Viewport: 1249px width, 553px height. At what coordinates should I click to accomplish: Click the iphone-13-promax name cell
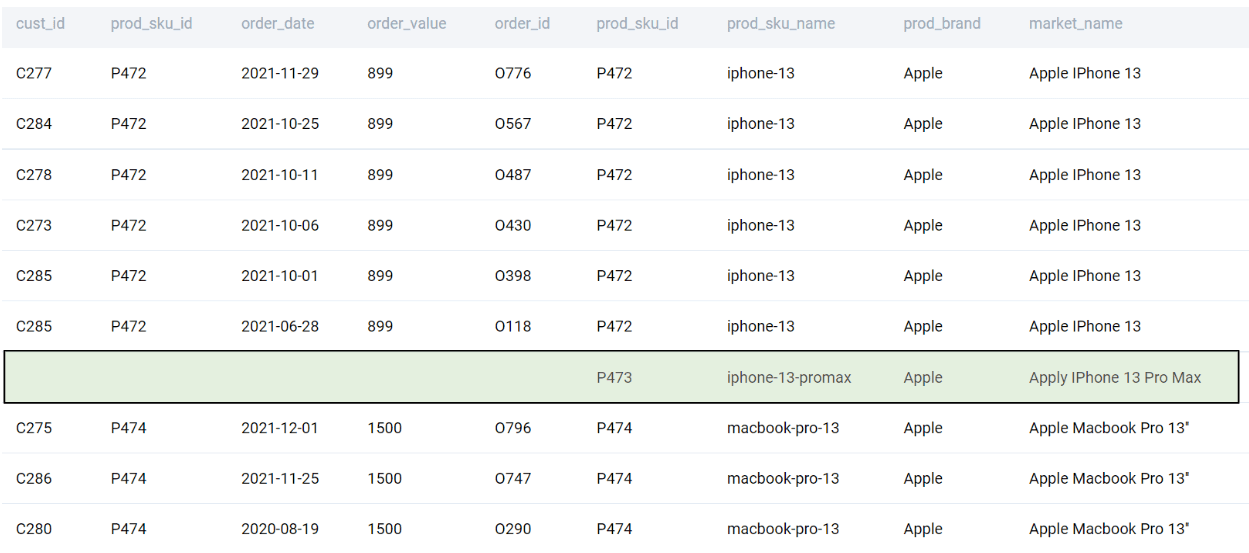point(789,378)
